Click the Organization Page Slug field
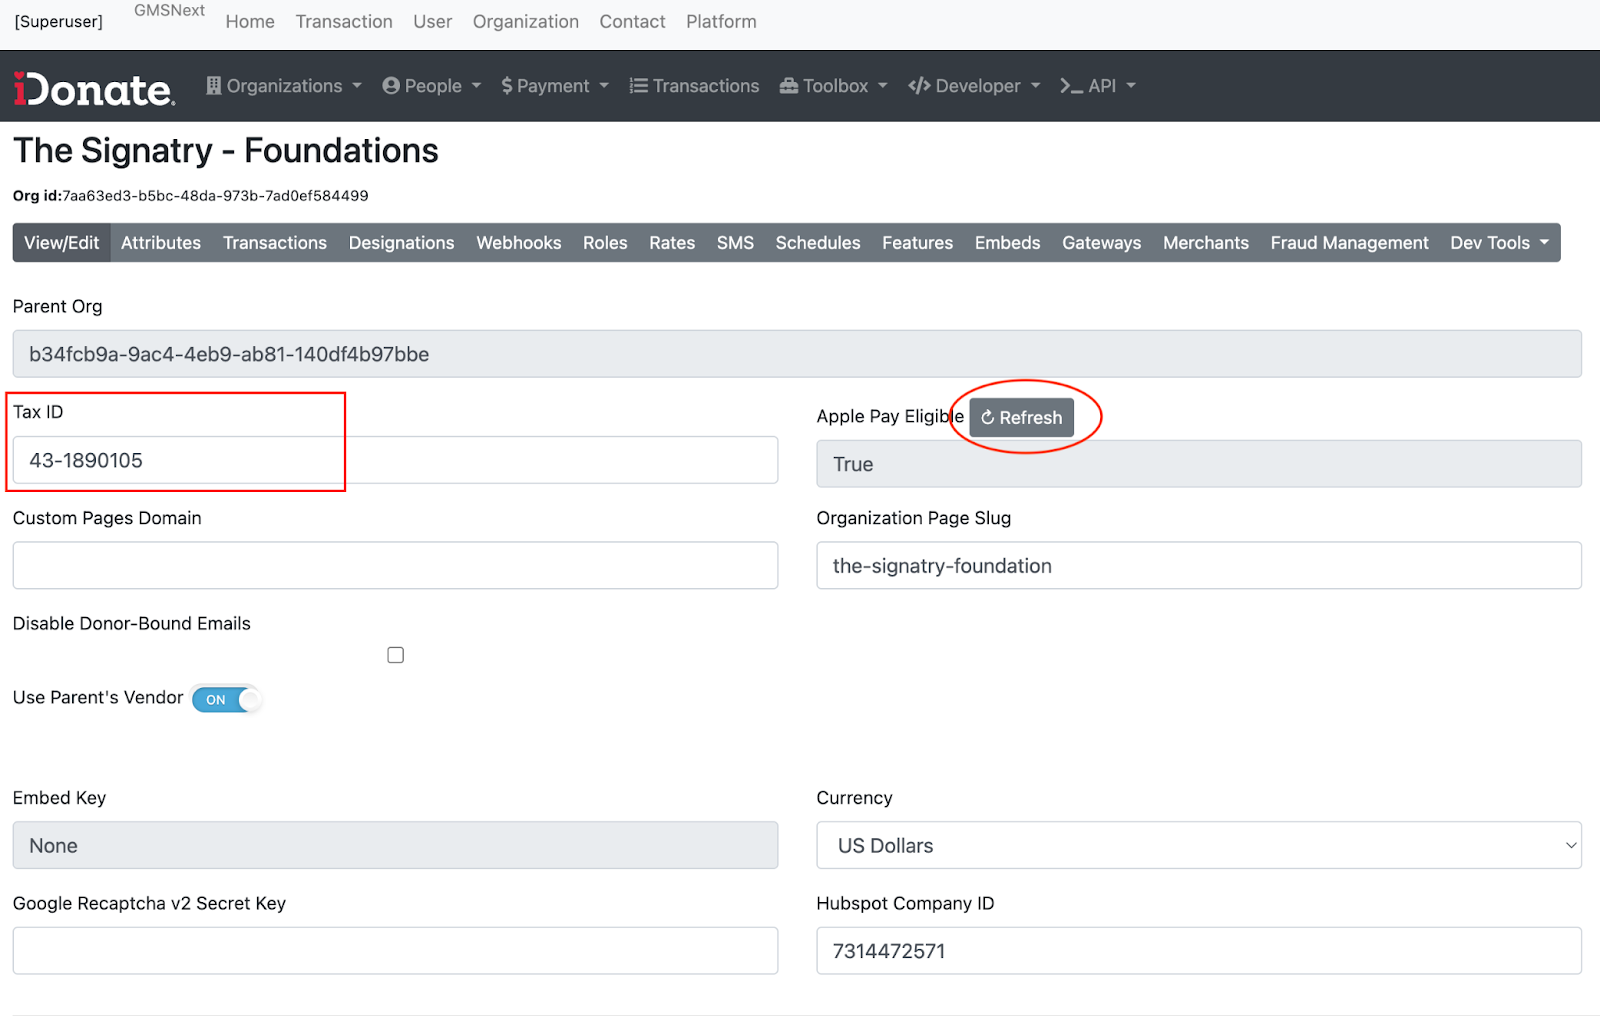The height and width of the screenshot is (1016, 1600). tap(1199, 566)
